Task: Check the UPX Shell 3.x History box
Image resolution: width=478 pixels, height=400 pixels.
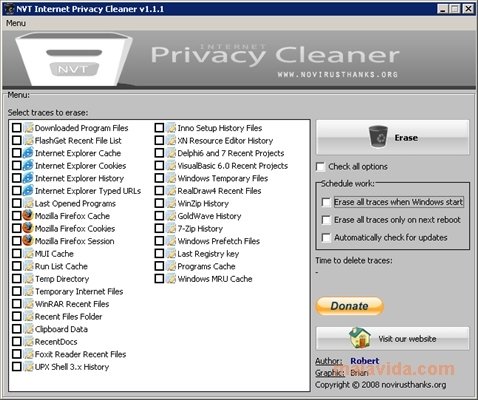Action: coord(17,367)
